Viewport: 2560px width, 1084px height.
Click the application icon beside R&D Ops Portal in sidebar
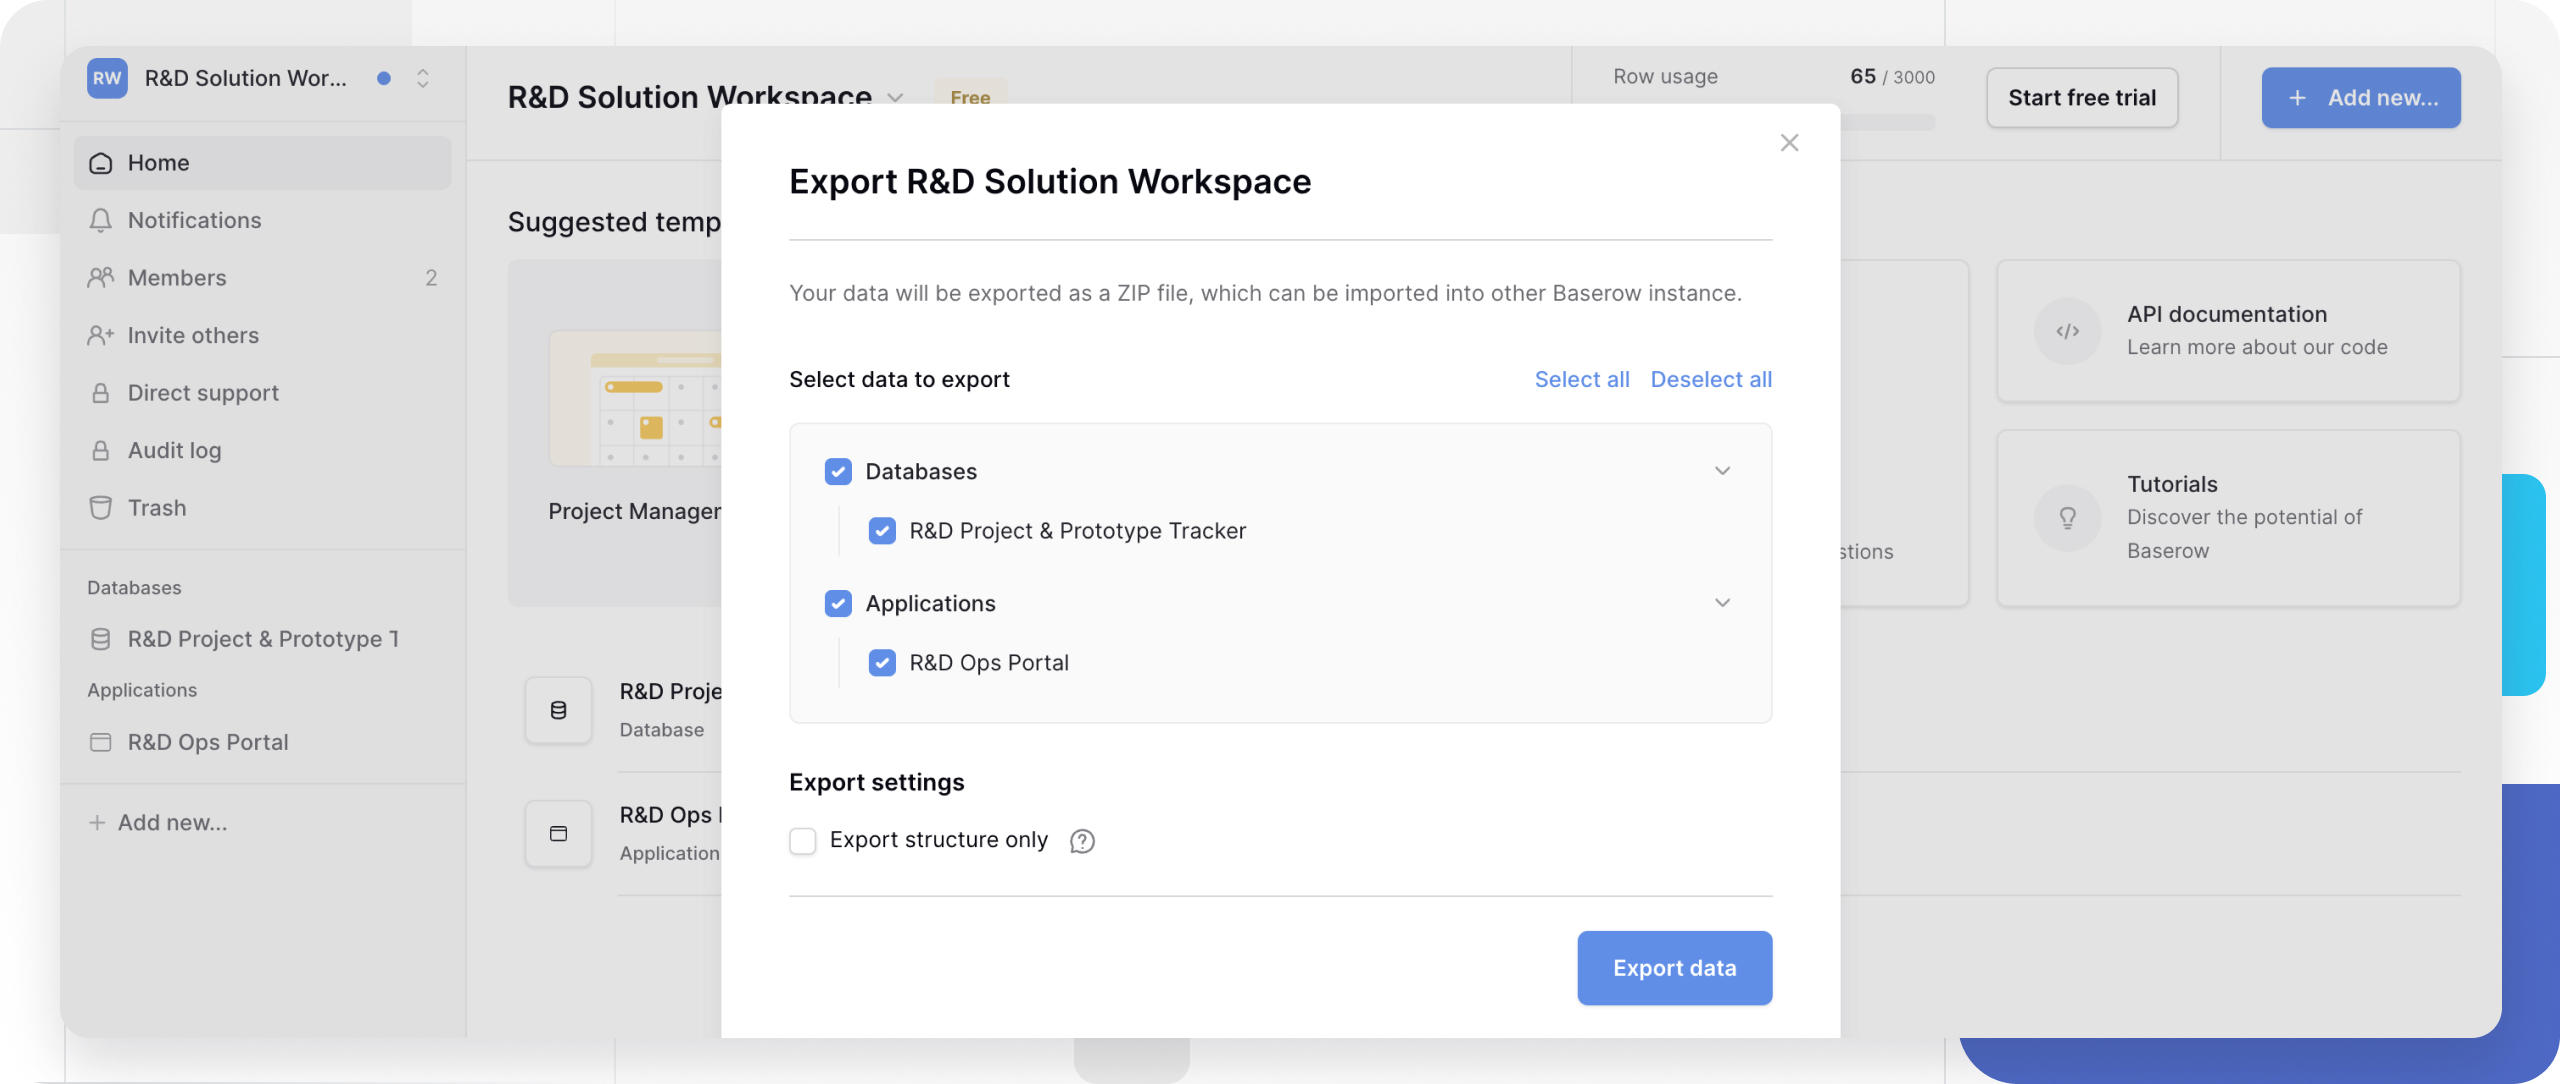click(101, 742)
